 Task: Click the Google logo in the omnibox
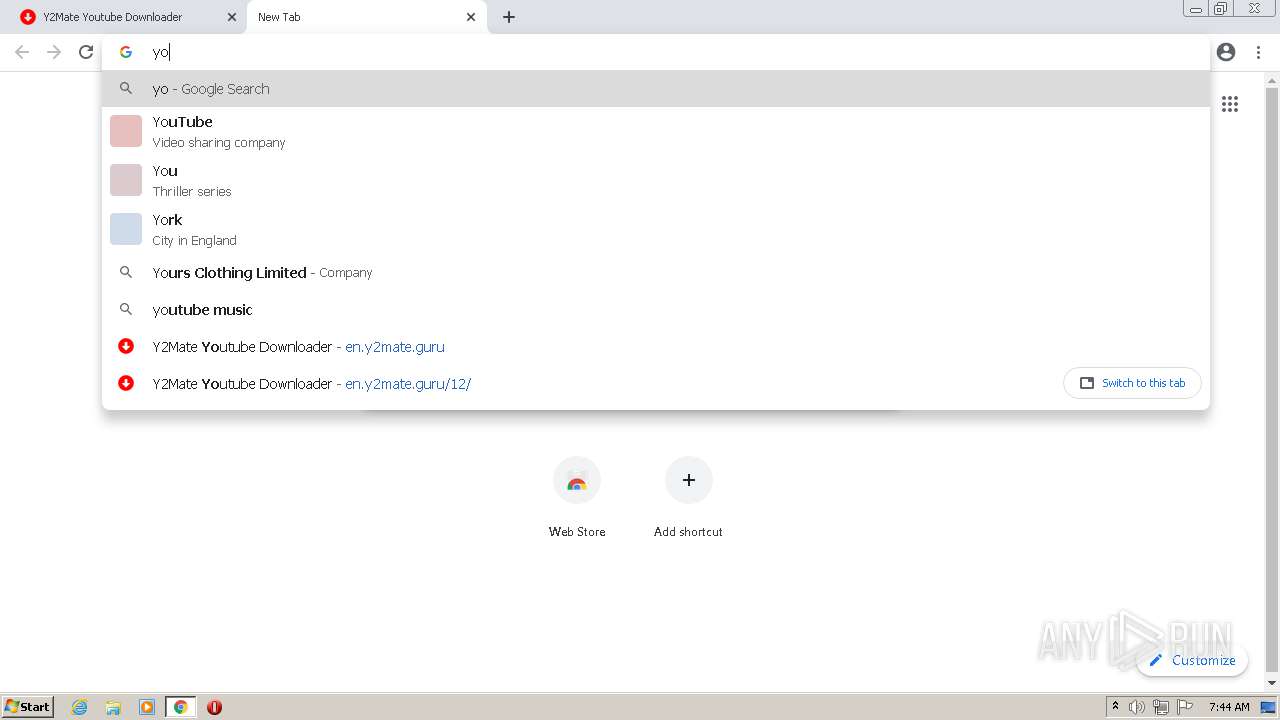126,52
